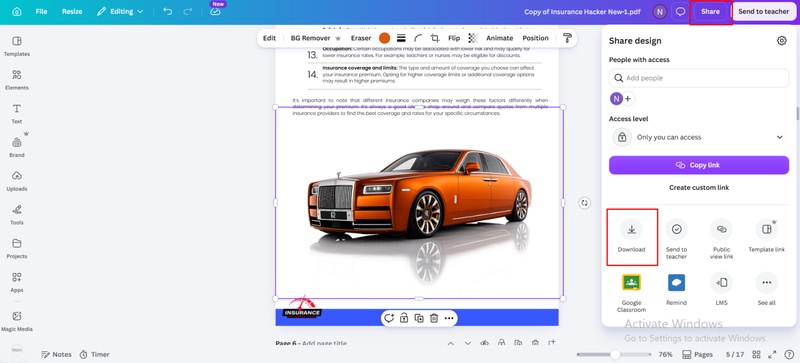Click the cloud save status icon
The height and width of the screenshot is (363, 800).
(x=215, y=11)
